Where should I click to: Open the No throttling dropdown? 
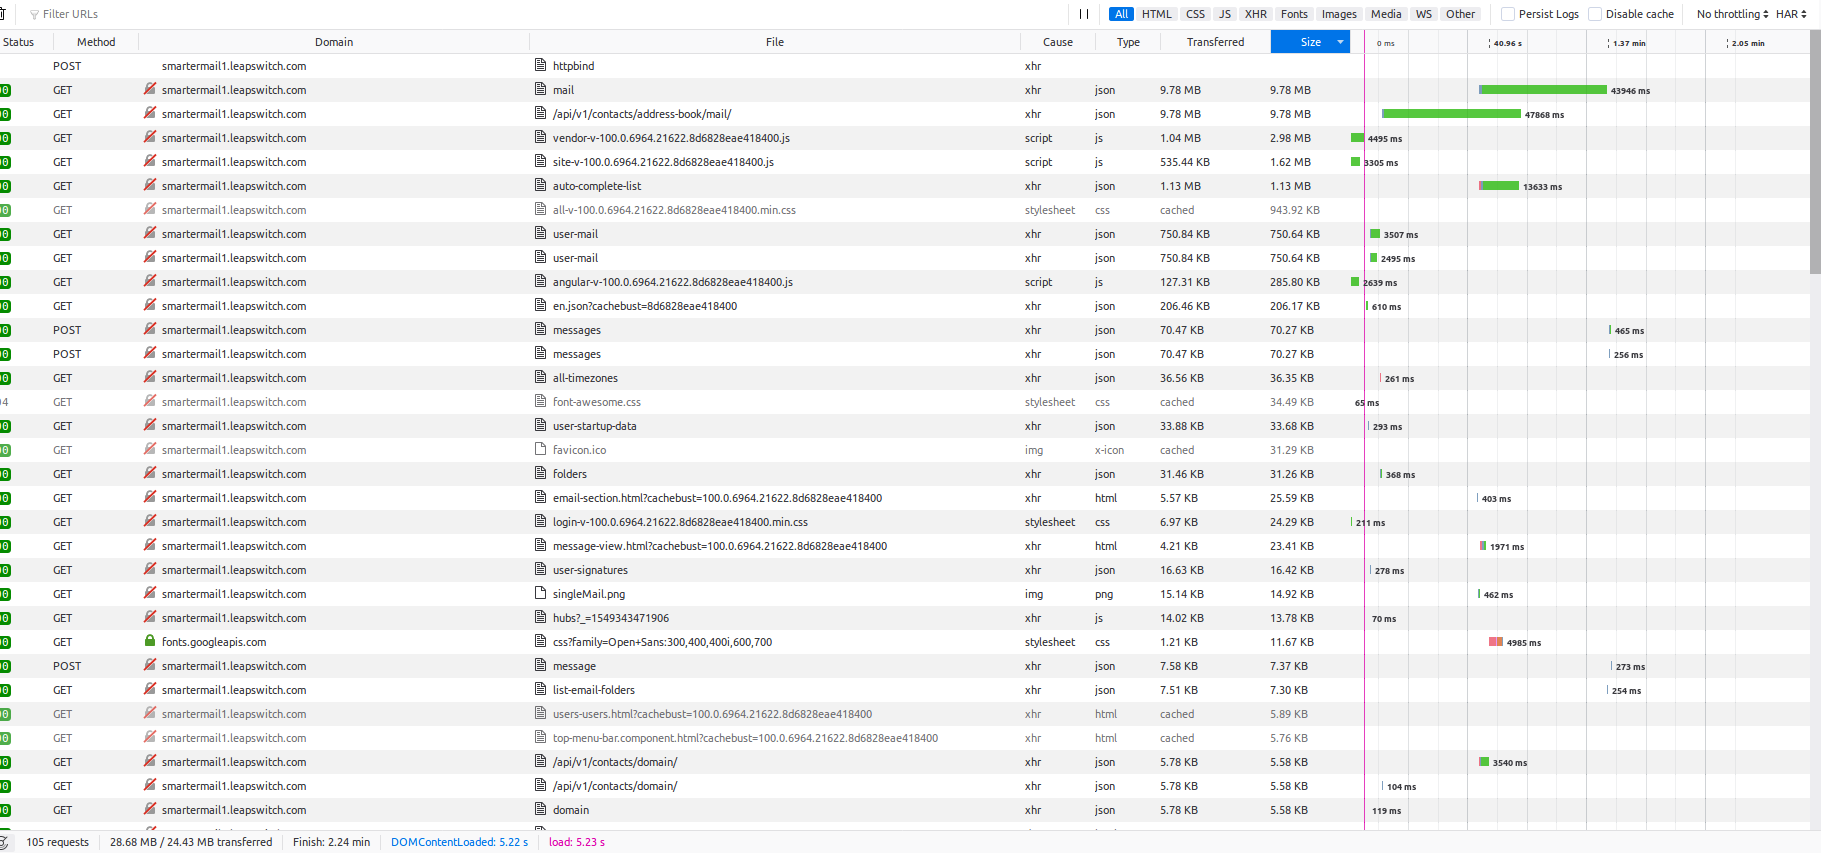pyautogui.click(x=1732, y=14)
